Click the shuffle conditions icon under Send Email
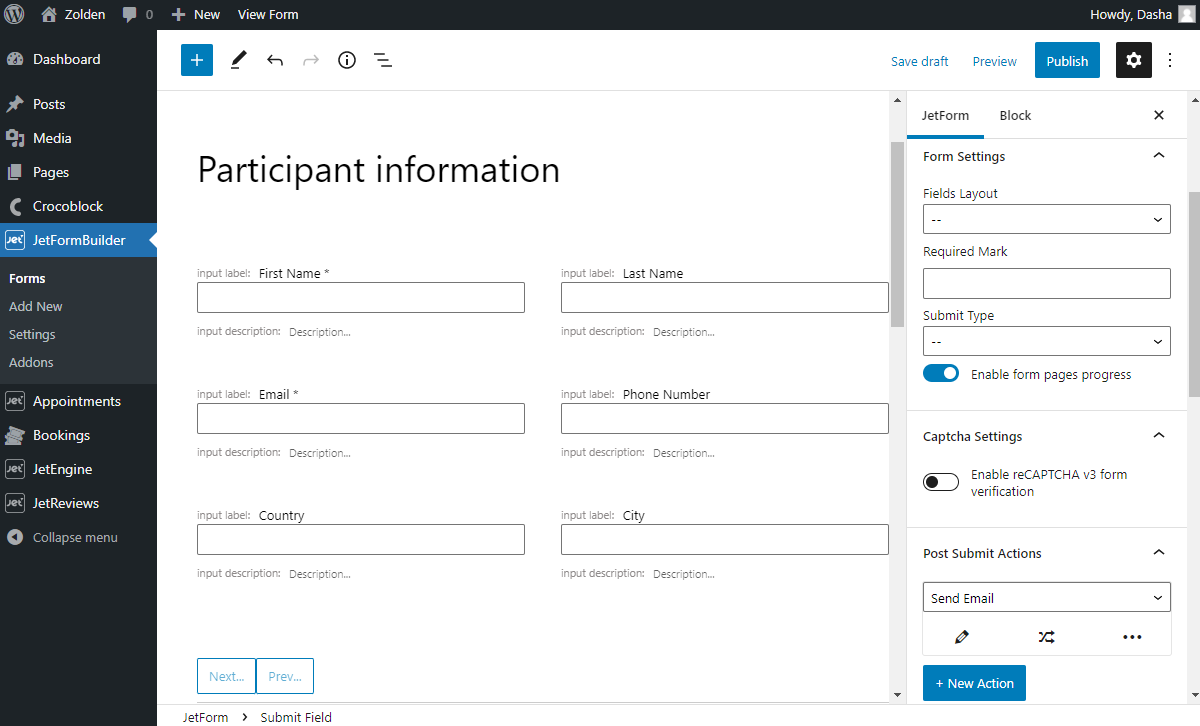Screen dimensions: 1200x726 pos(1046,637)
